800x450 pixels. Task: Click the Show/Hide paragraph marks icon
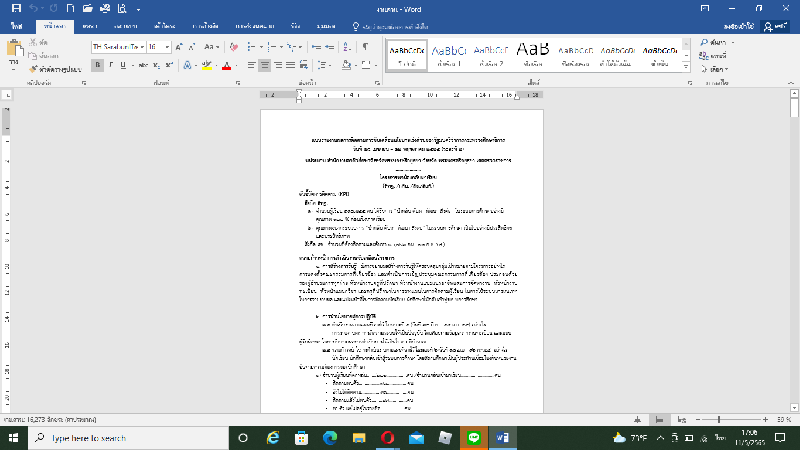[364, 46]
